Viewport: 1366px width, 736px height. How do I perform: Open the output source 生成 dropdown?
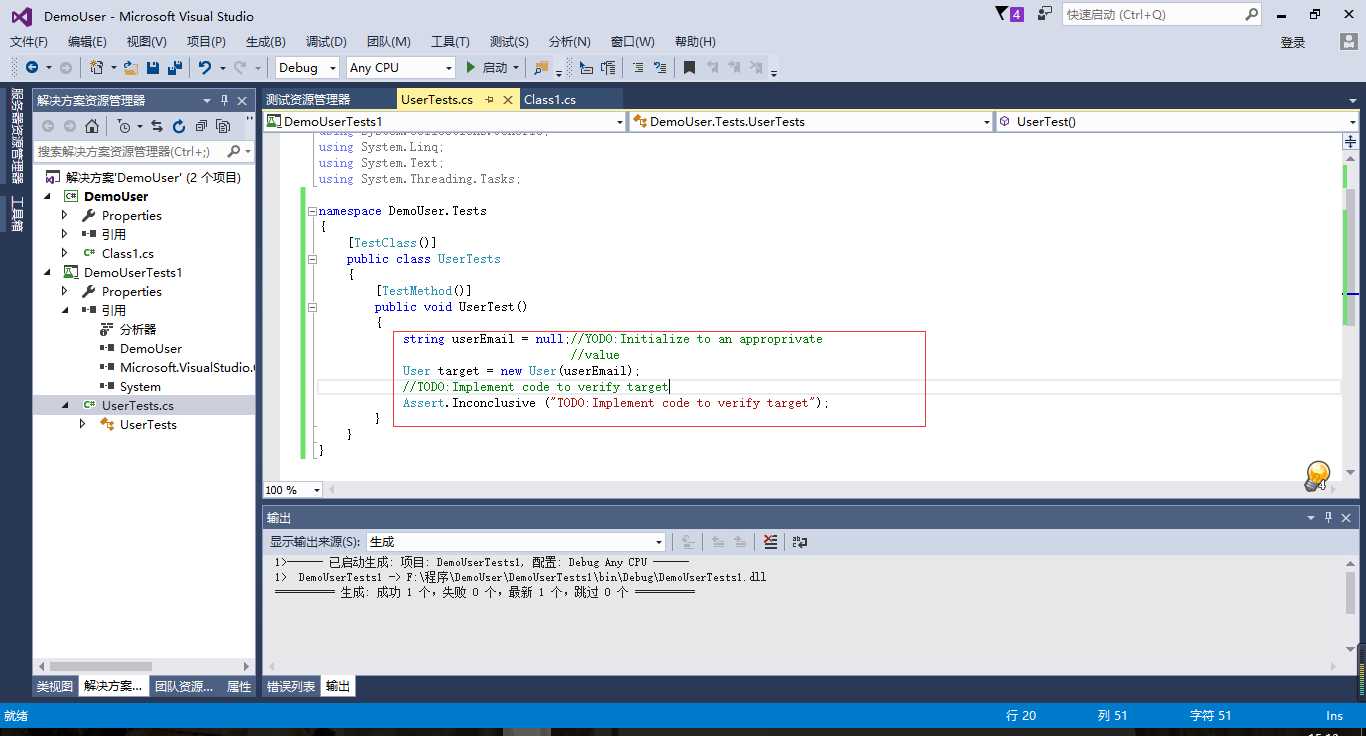(515, 541)
